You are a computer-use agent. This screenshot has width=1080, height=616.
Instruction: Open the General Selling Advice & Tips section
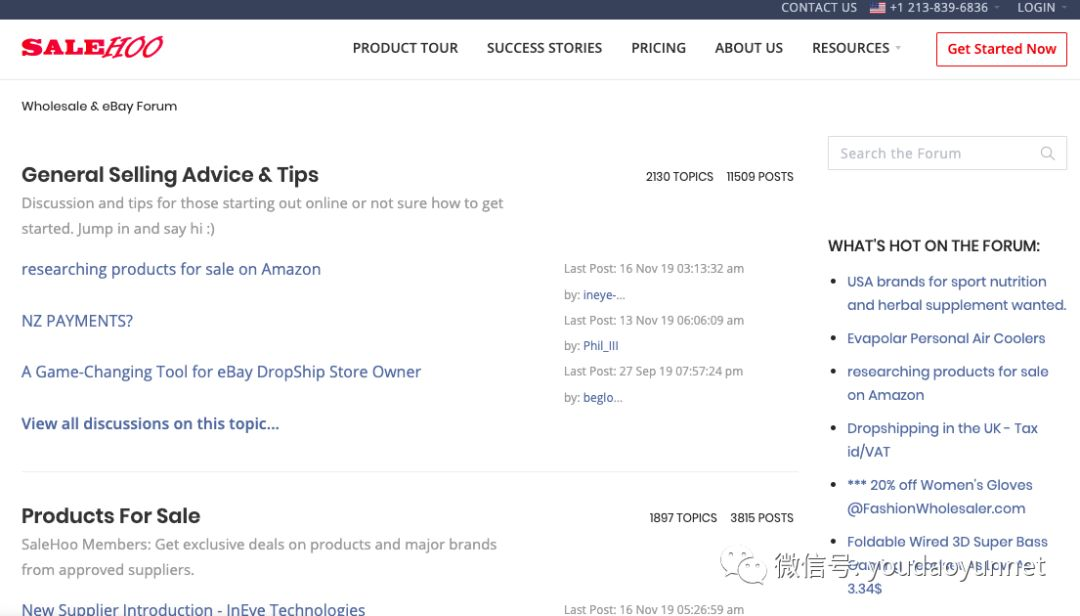click(170, 175)
